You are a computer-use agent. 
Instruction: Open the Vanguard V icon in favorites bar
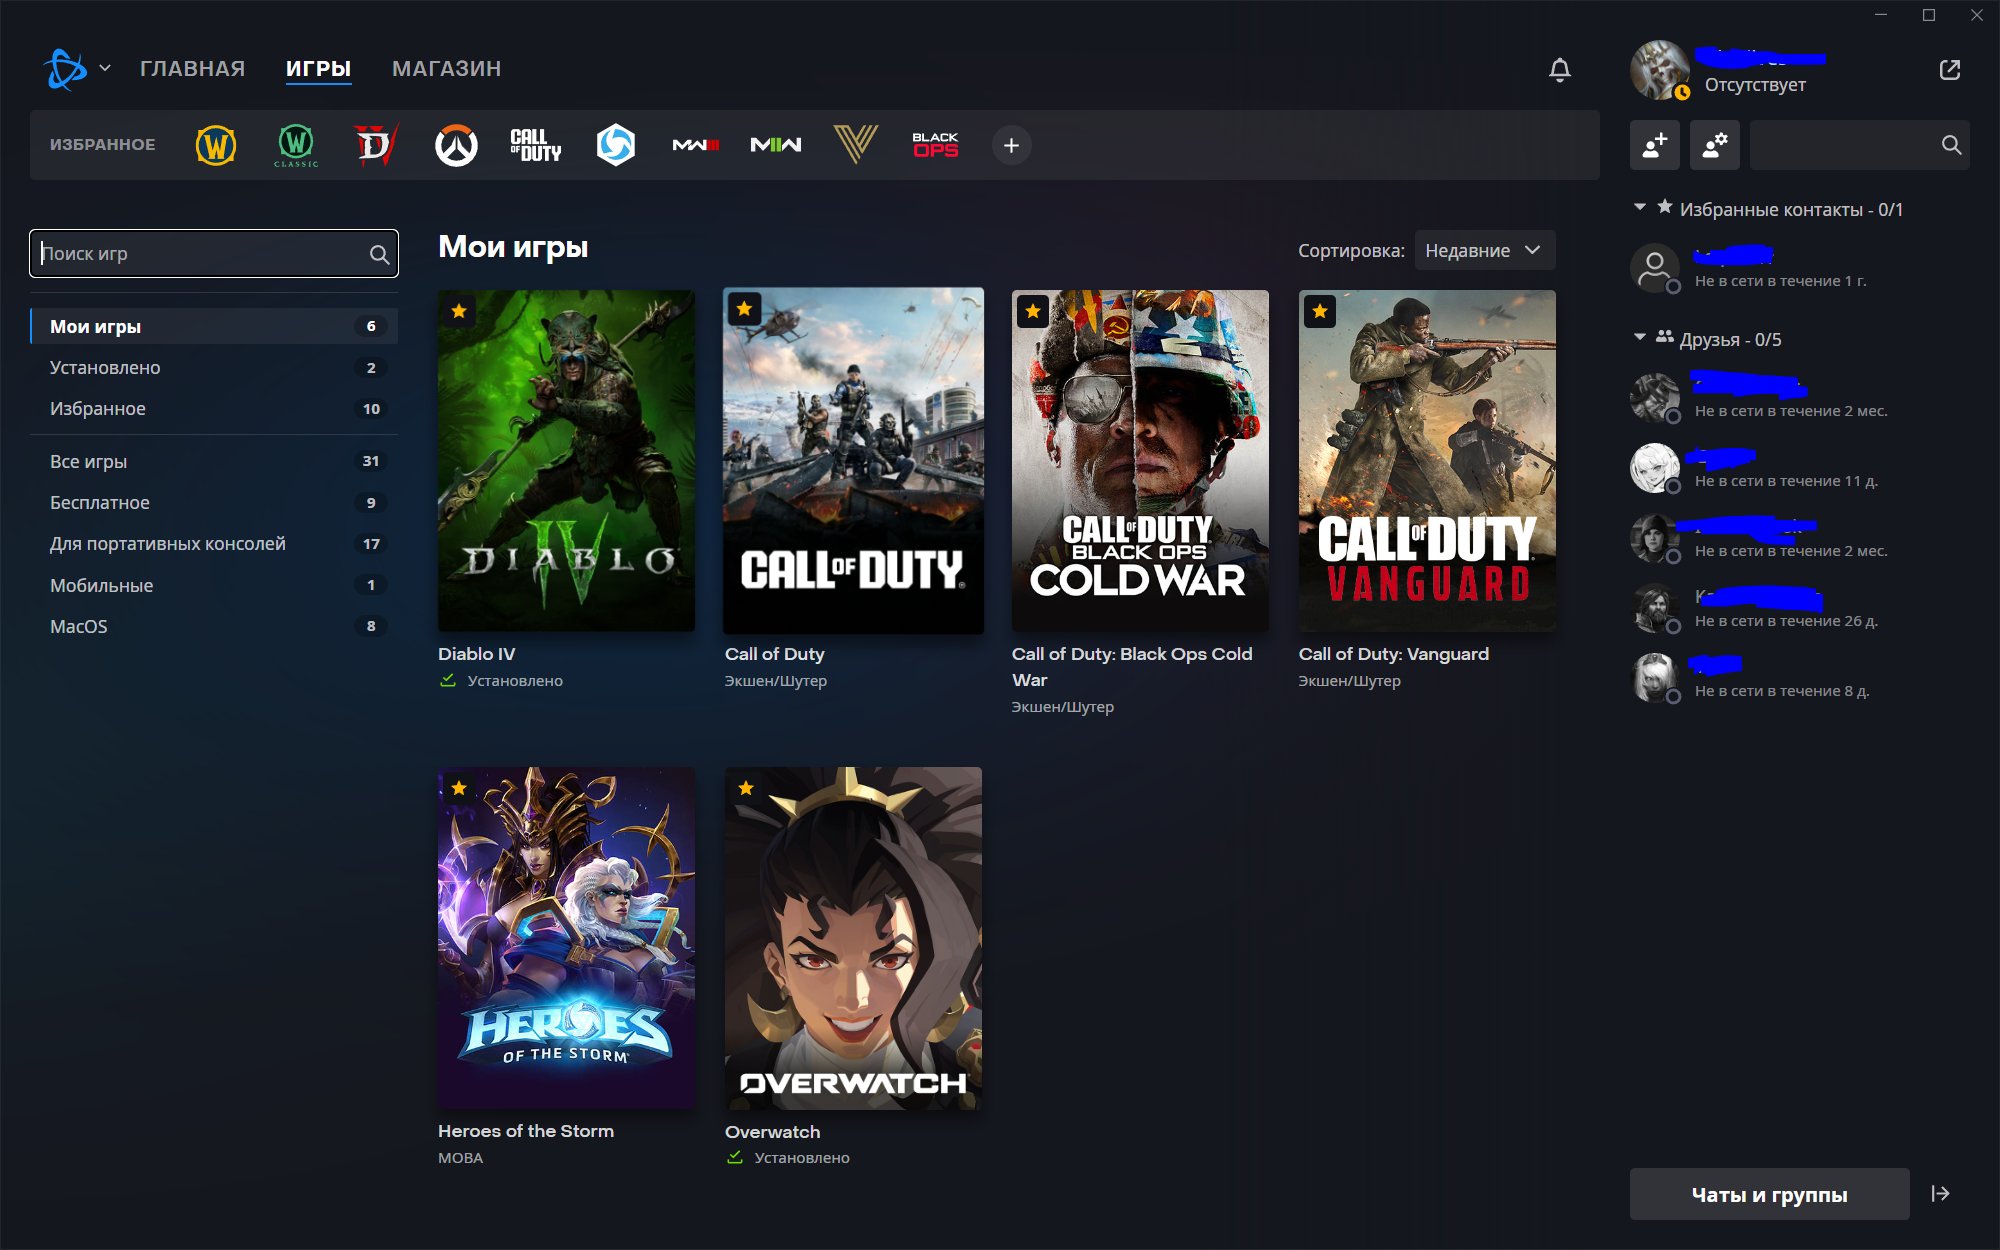tap(856, 145)
